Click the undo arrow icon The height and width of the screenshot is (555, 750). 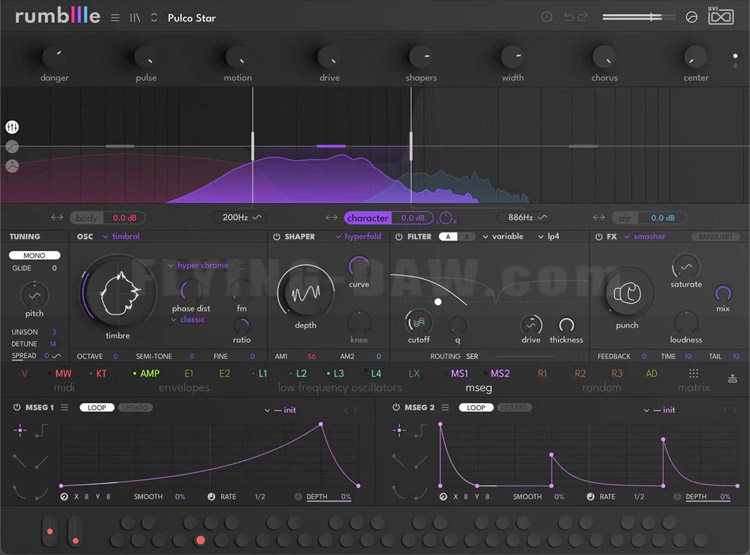point(568,17)
